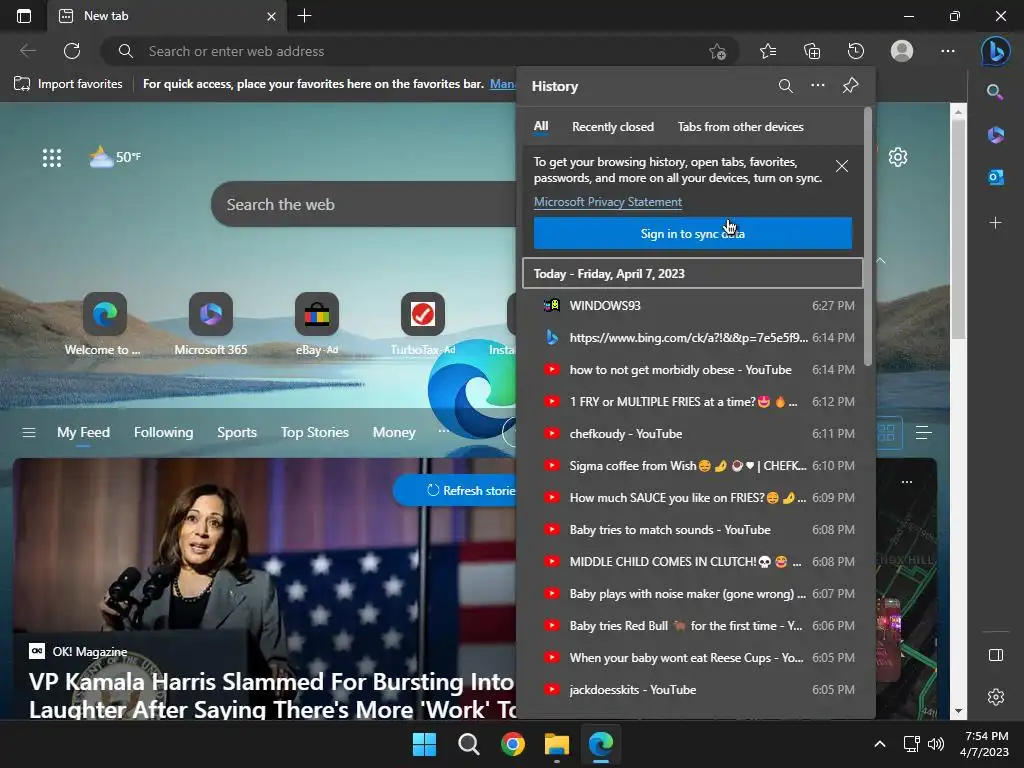Open the Top Stories feed tab
This screenshot has width=1024, height=768.
tap(315, 432)
